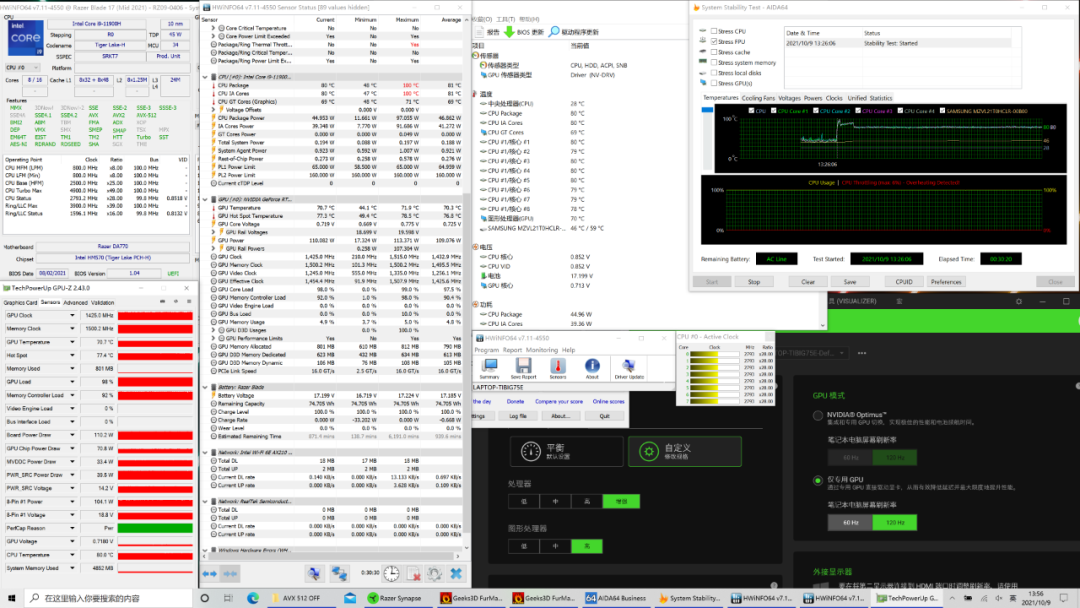1080x608 pixels.
Task: Uncheck the Stress FPU checkbox
Action: [714, 42]
